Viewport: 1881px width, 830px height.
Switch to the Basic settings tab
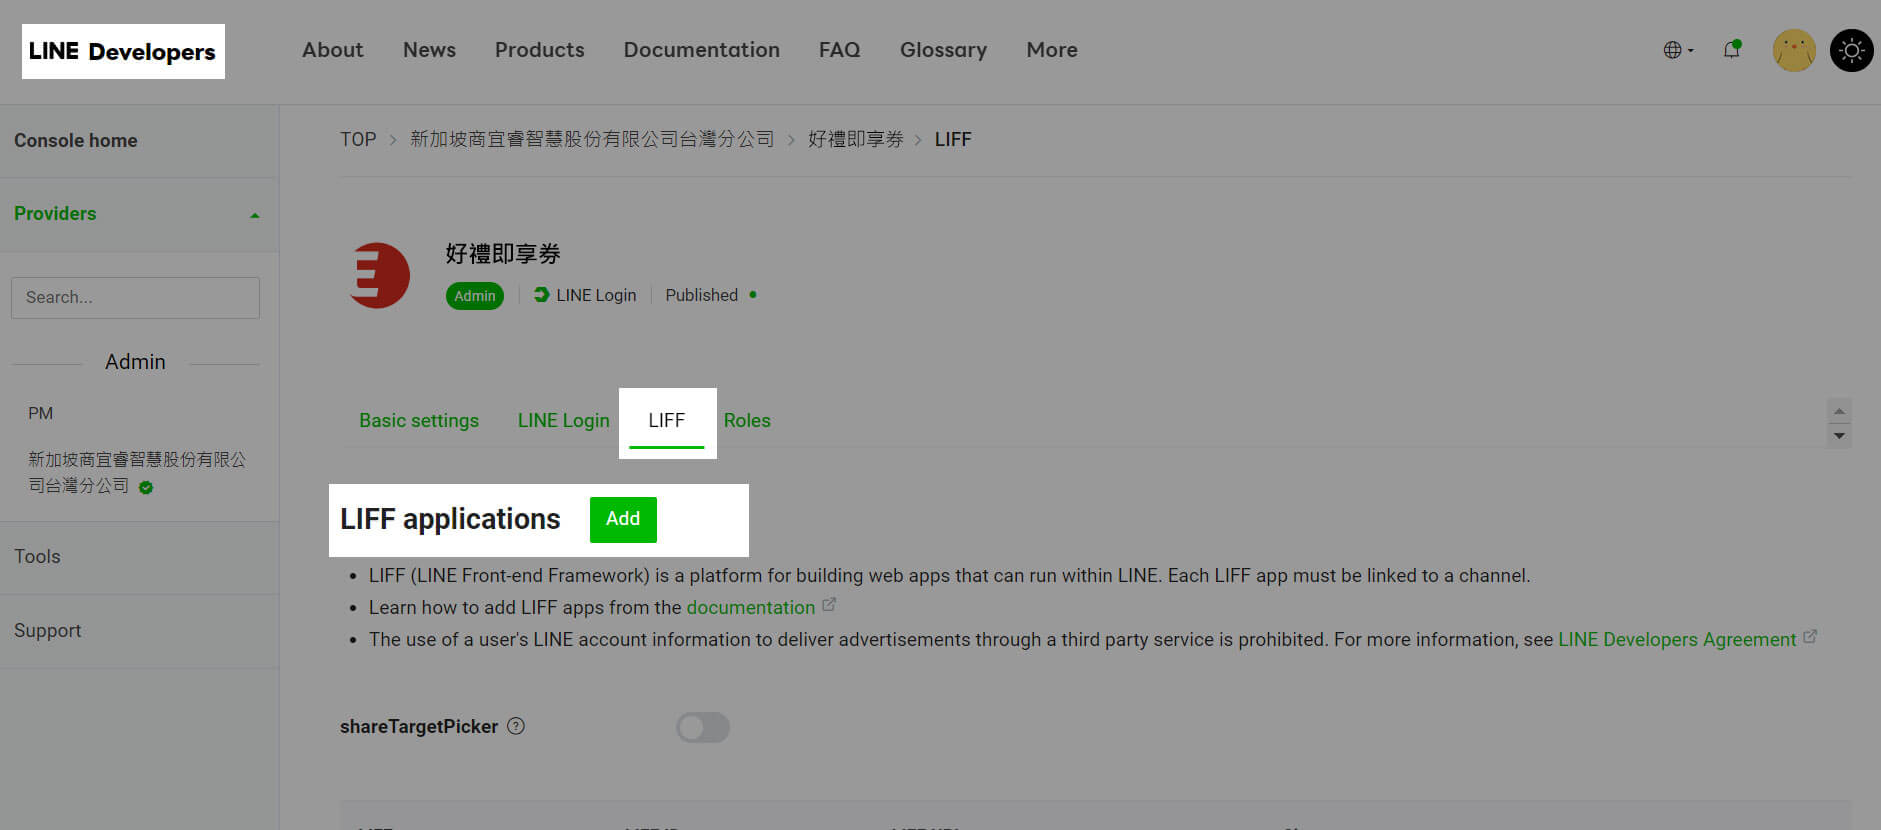coord(419,421)
